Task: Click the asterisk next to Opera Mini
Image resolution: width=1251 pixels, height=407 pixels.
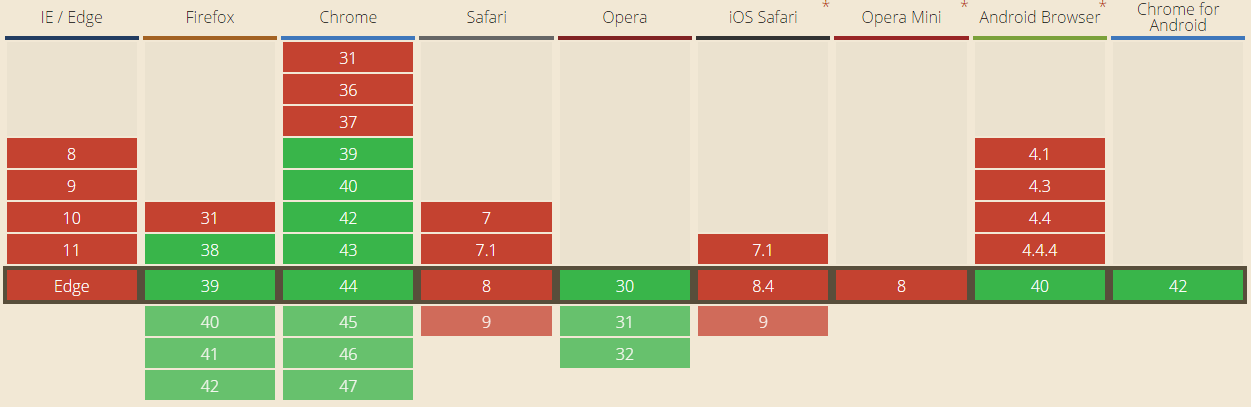Action: [964, 7]
